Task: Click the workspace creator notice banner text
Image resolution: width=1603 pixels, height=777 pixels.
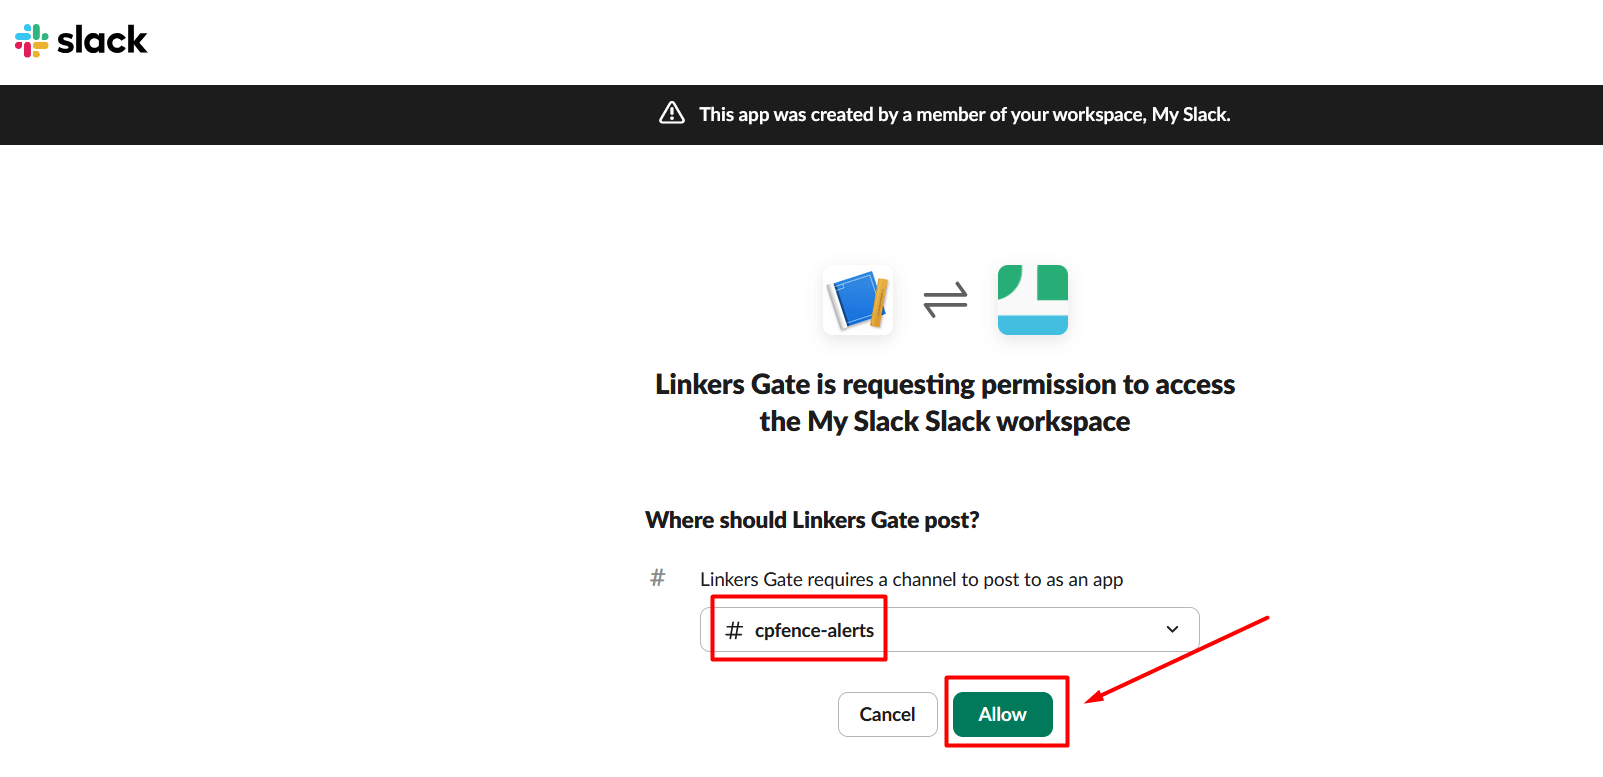Action: (964, 114)
